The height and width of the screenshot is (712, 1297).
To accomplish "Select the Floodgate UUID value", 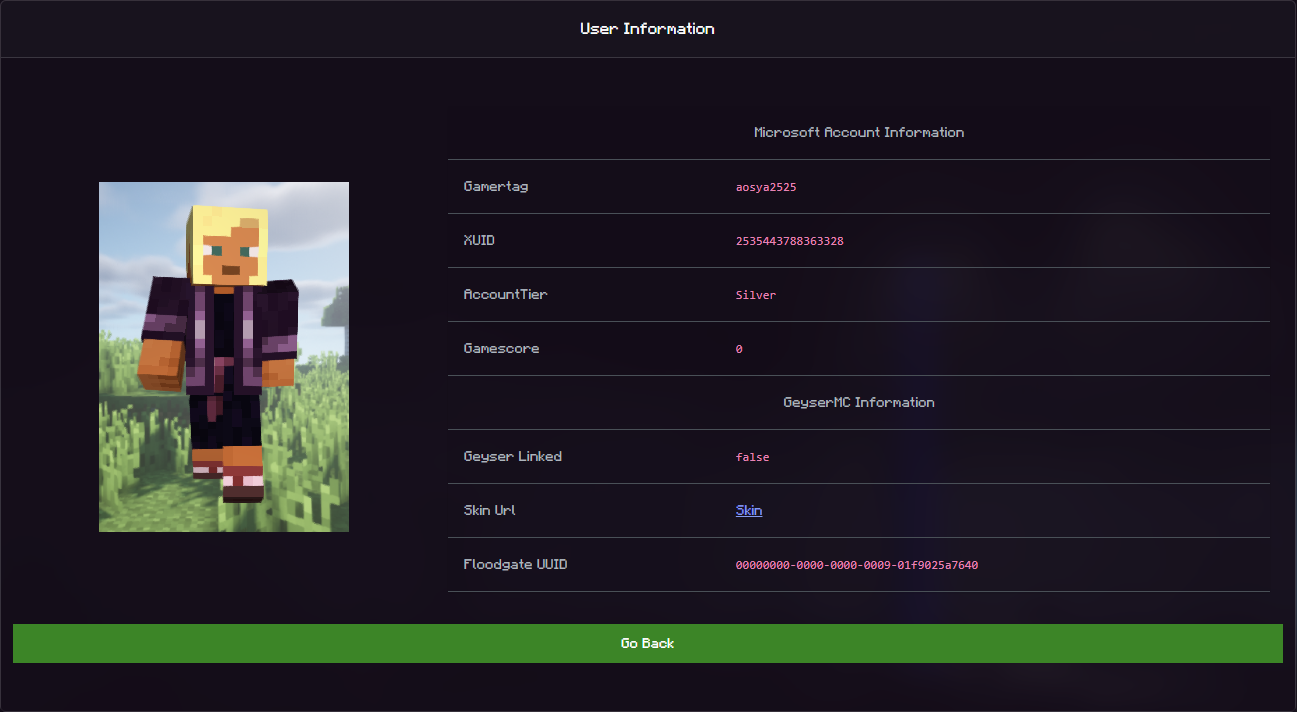I will 856,565.
